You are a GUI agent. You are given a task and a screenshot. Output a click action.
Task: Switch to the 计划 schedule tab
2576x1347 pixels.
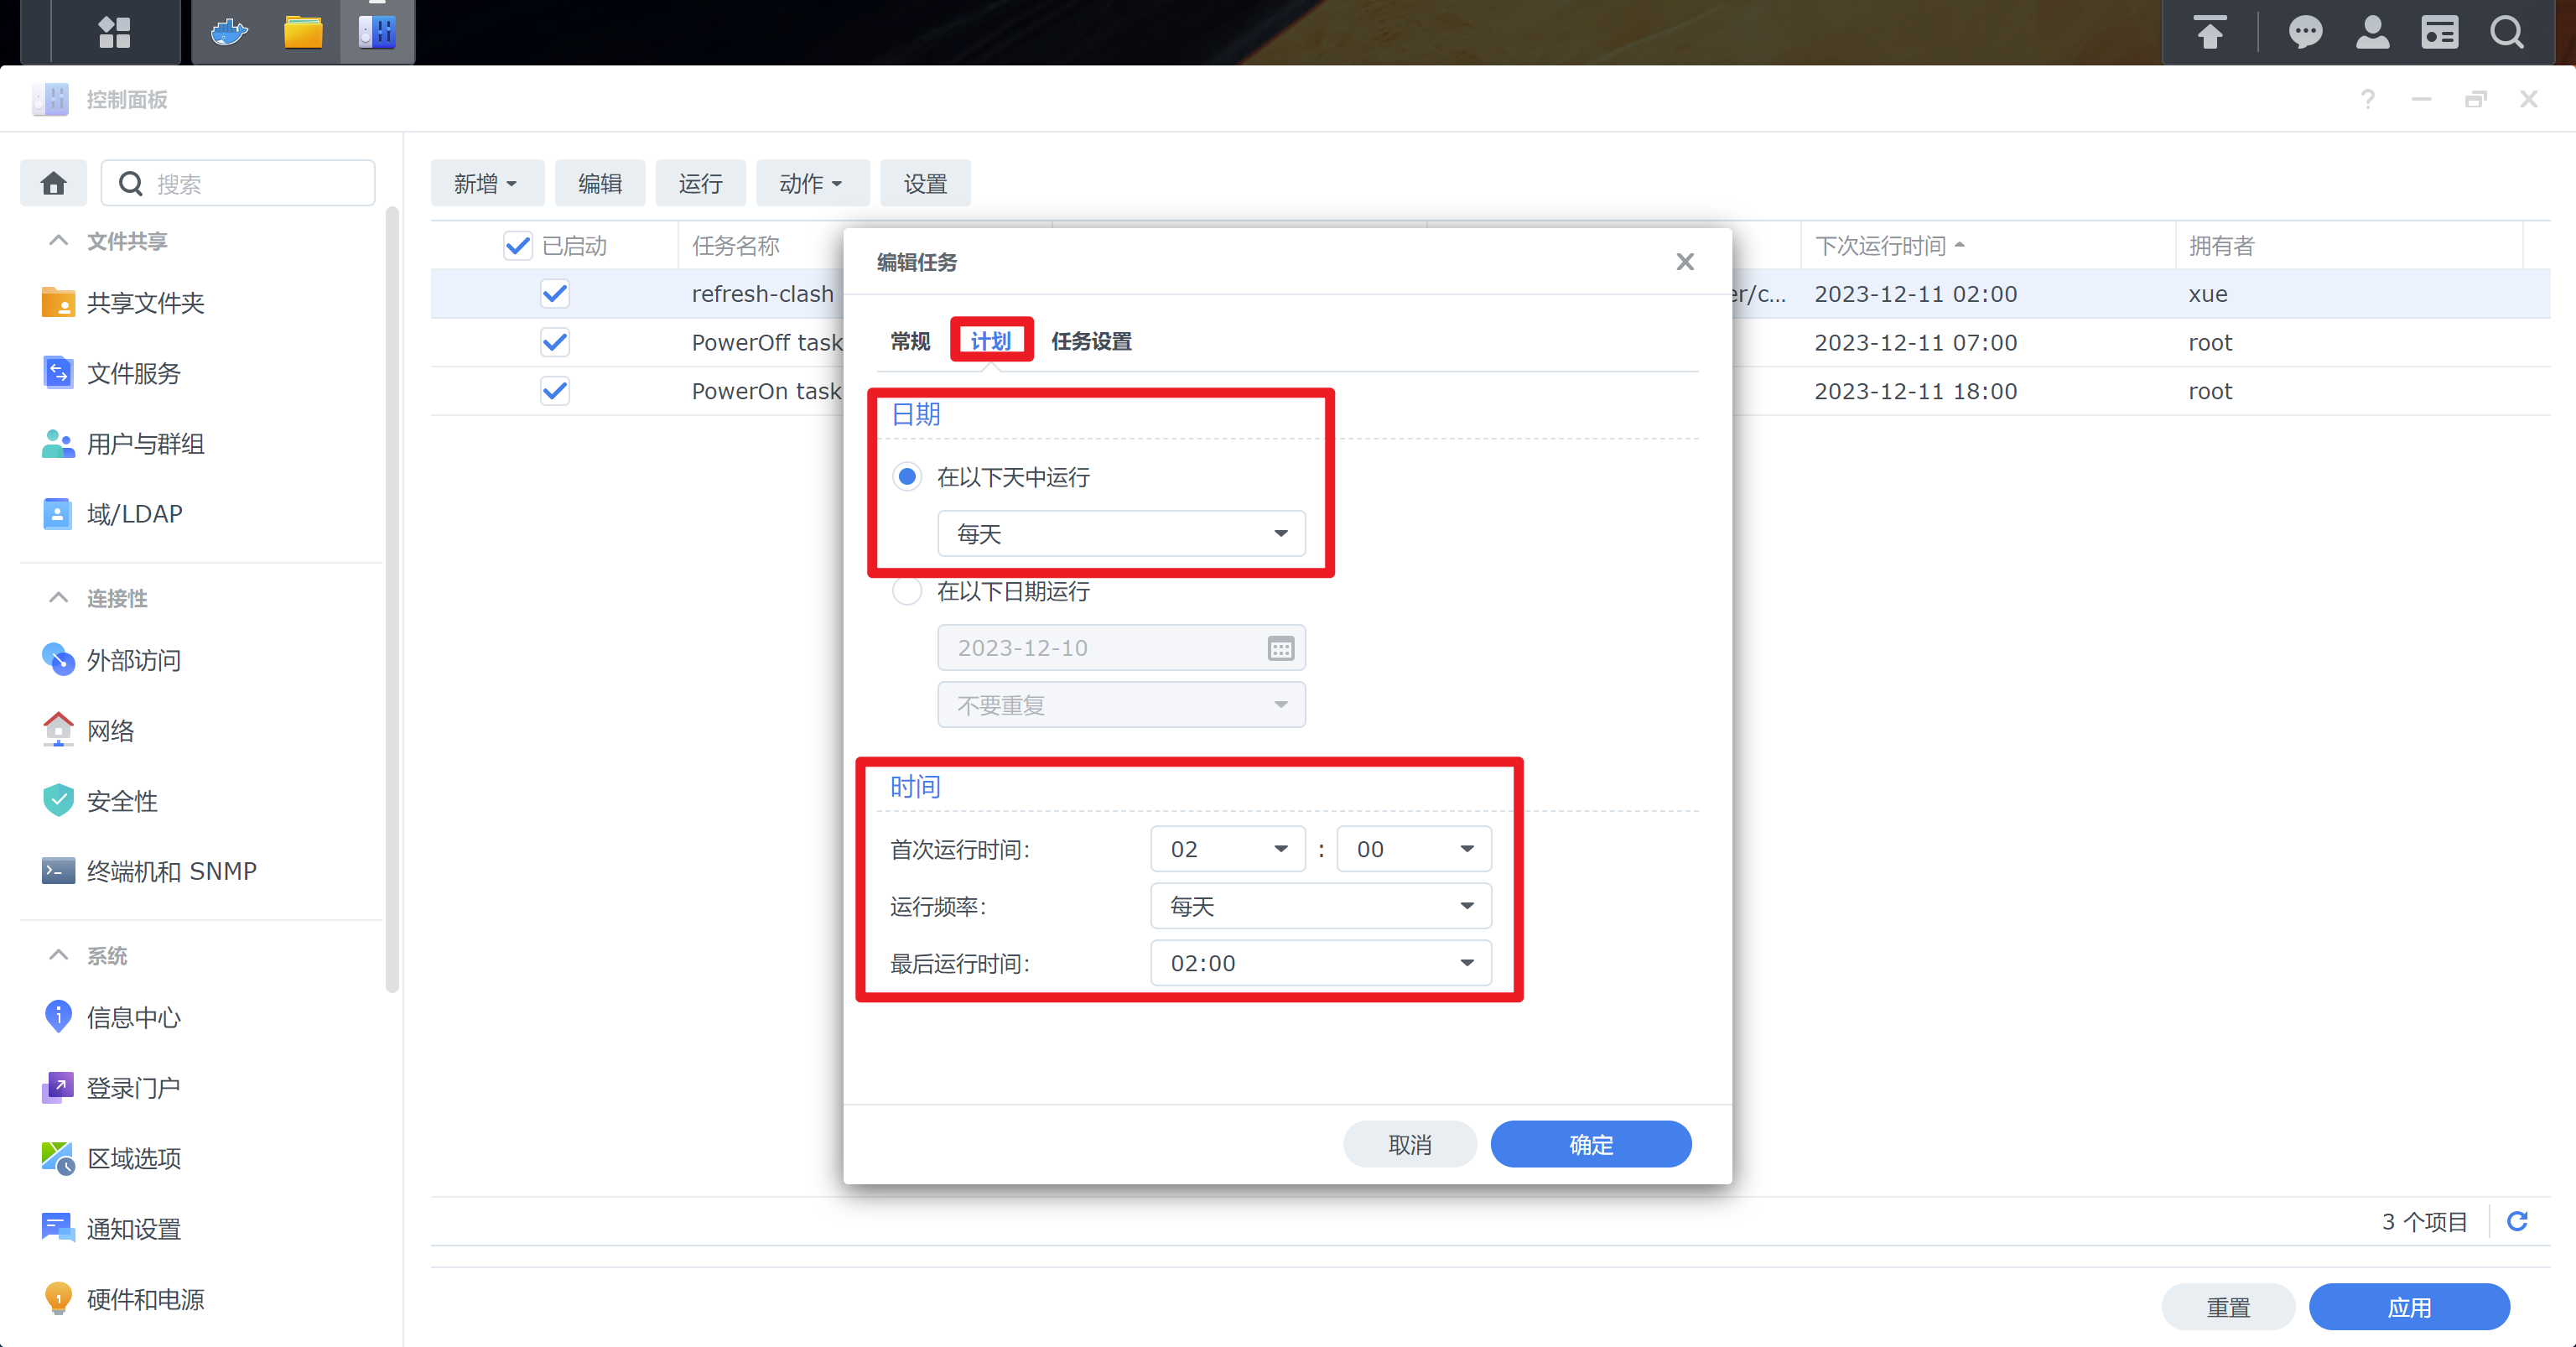(x=991, y=341)
